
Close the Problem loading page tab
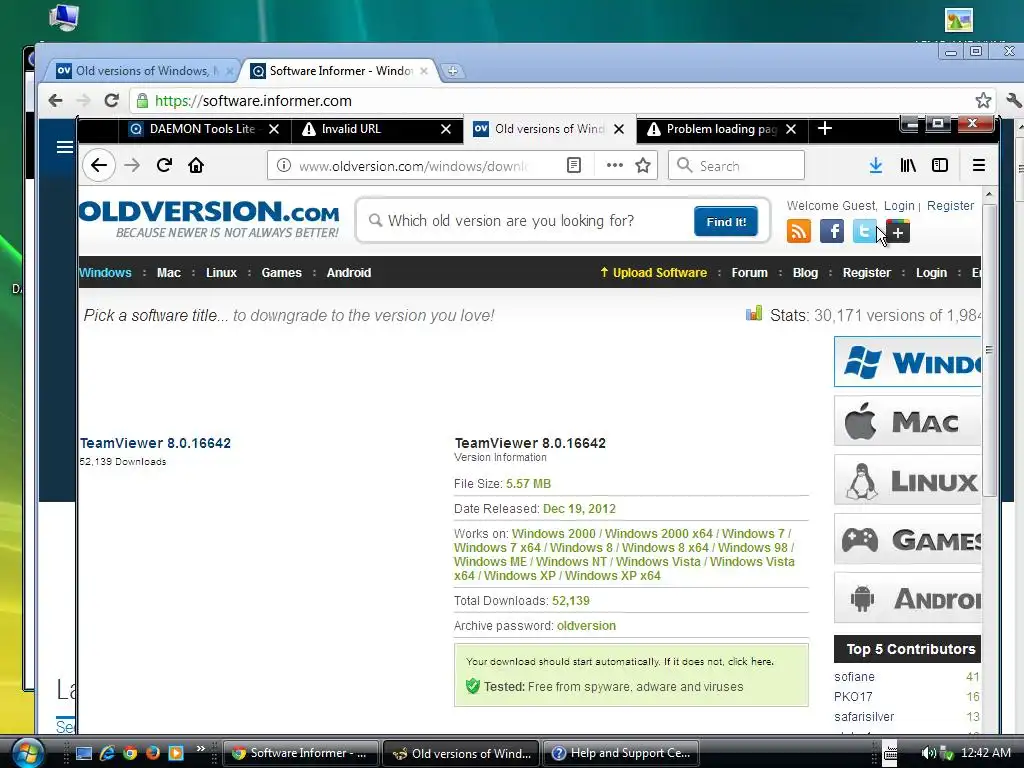(791, 129)
